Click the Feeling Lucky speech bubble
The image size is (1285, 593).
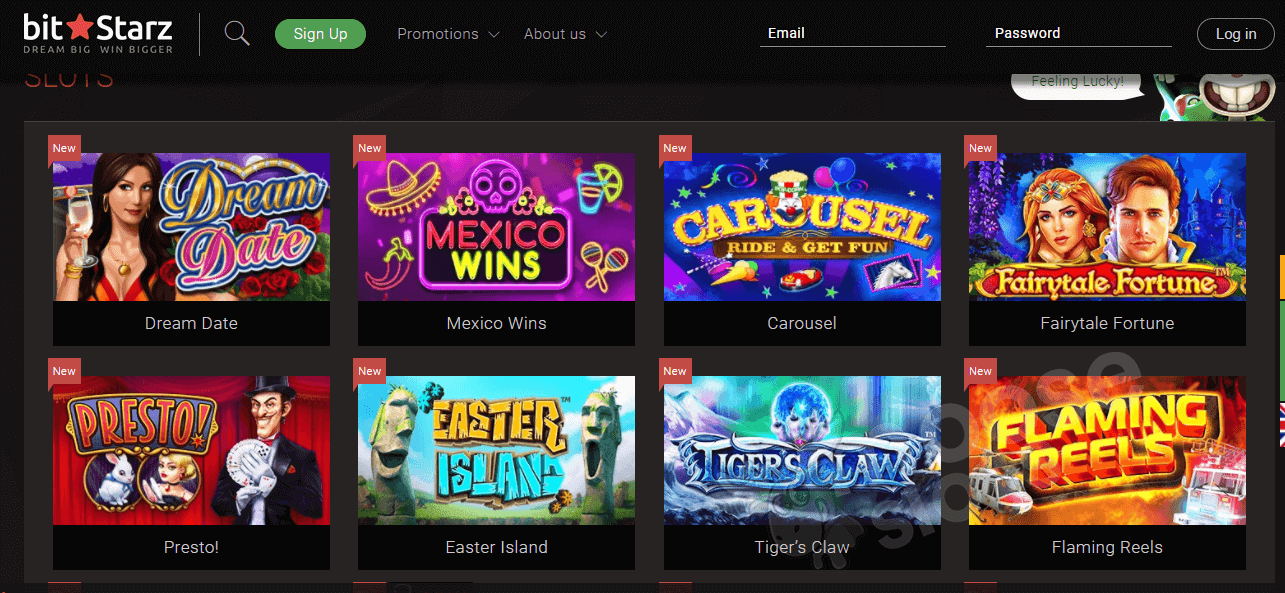pyautogui.click(x=1077, y=83)
